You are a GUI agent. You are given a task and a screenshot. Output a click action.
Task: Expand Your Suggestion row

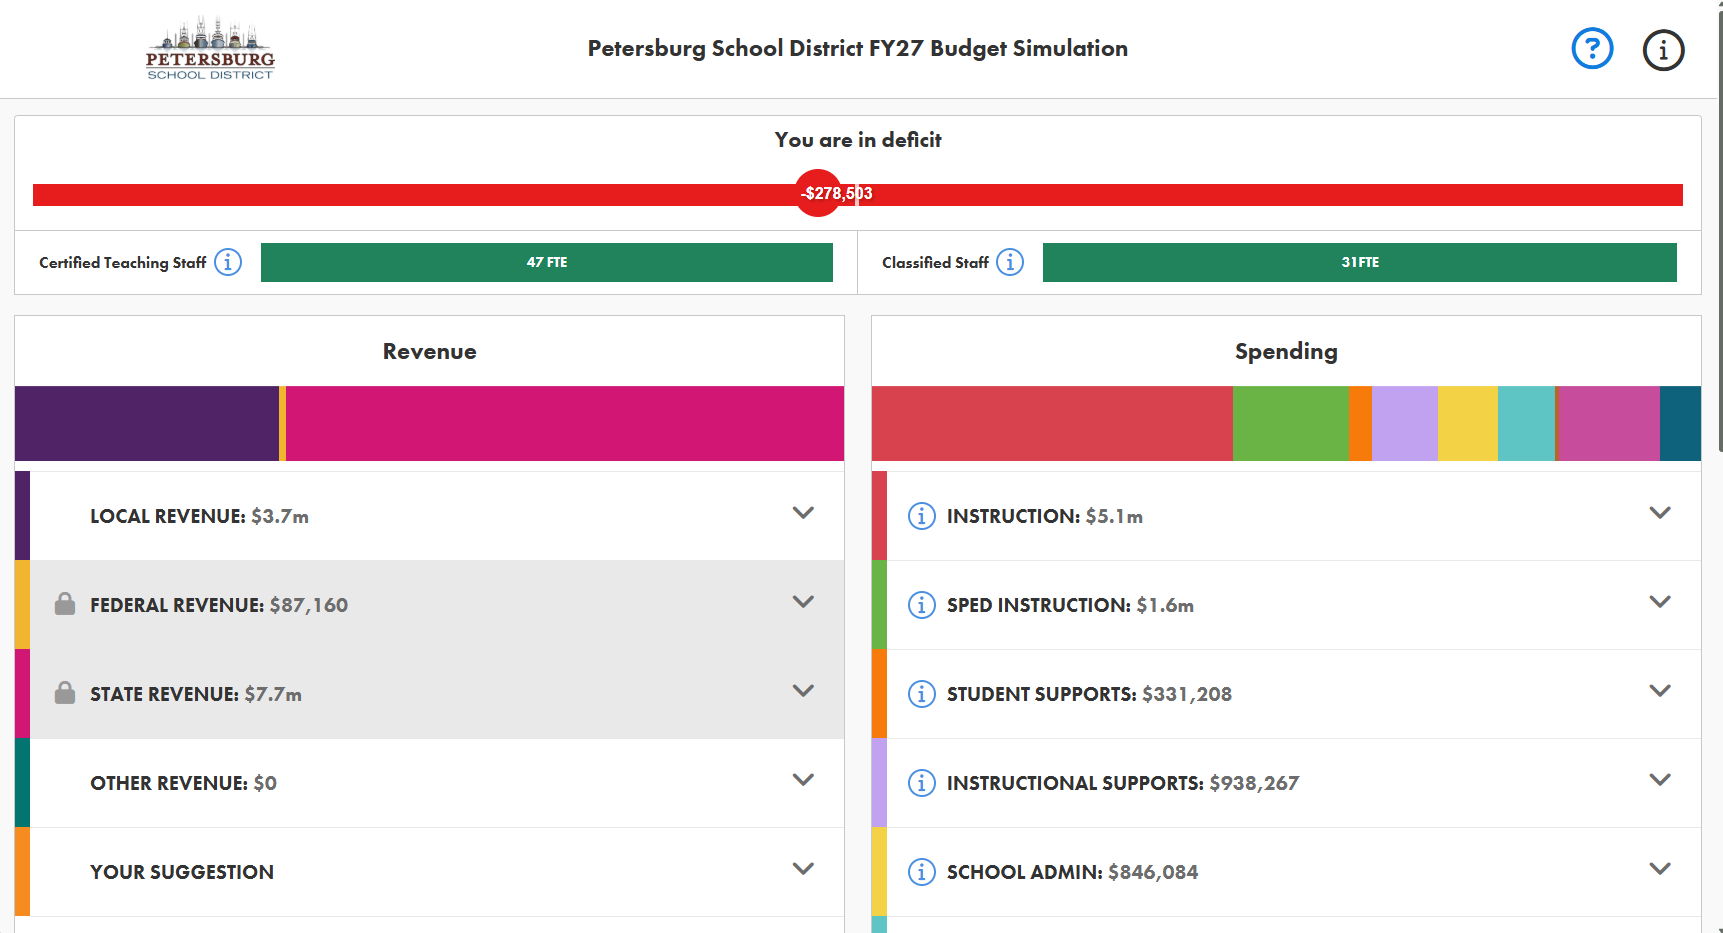[802, 869]
